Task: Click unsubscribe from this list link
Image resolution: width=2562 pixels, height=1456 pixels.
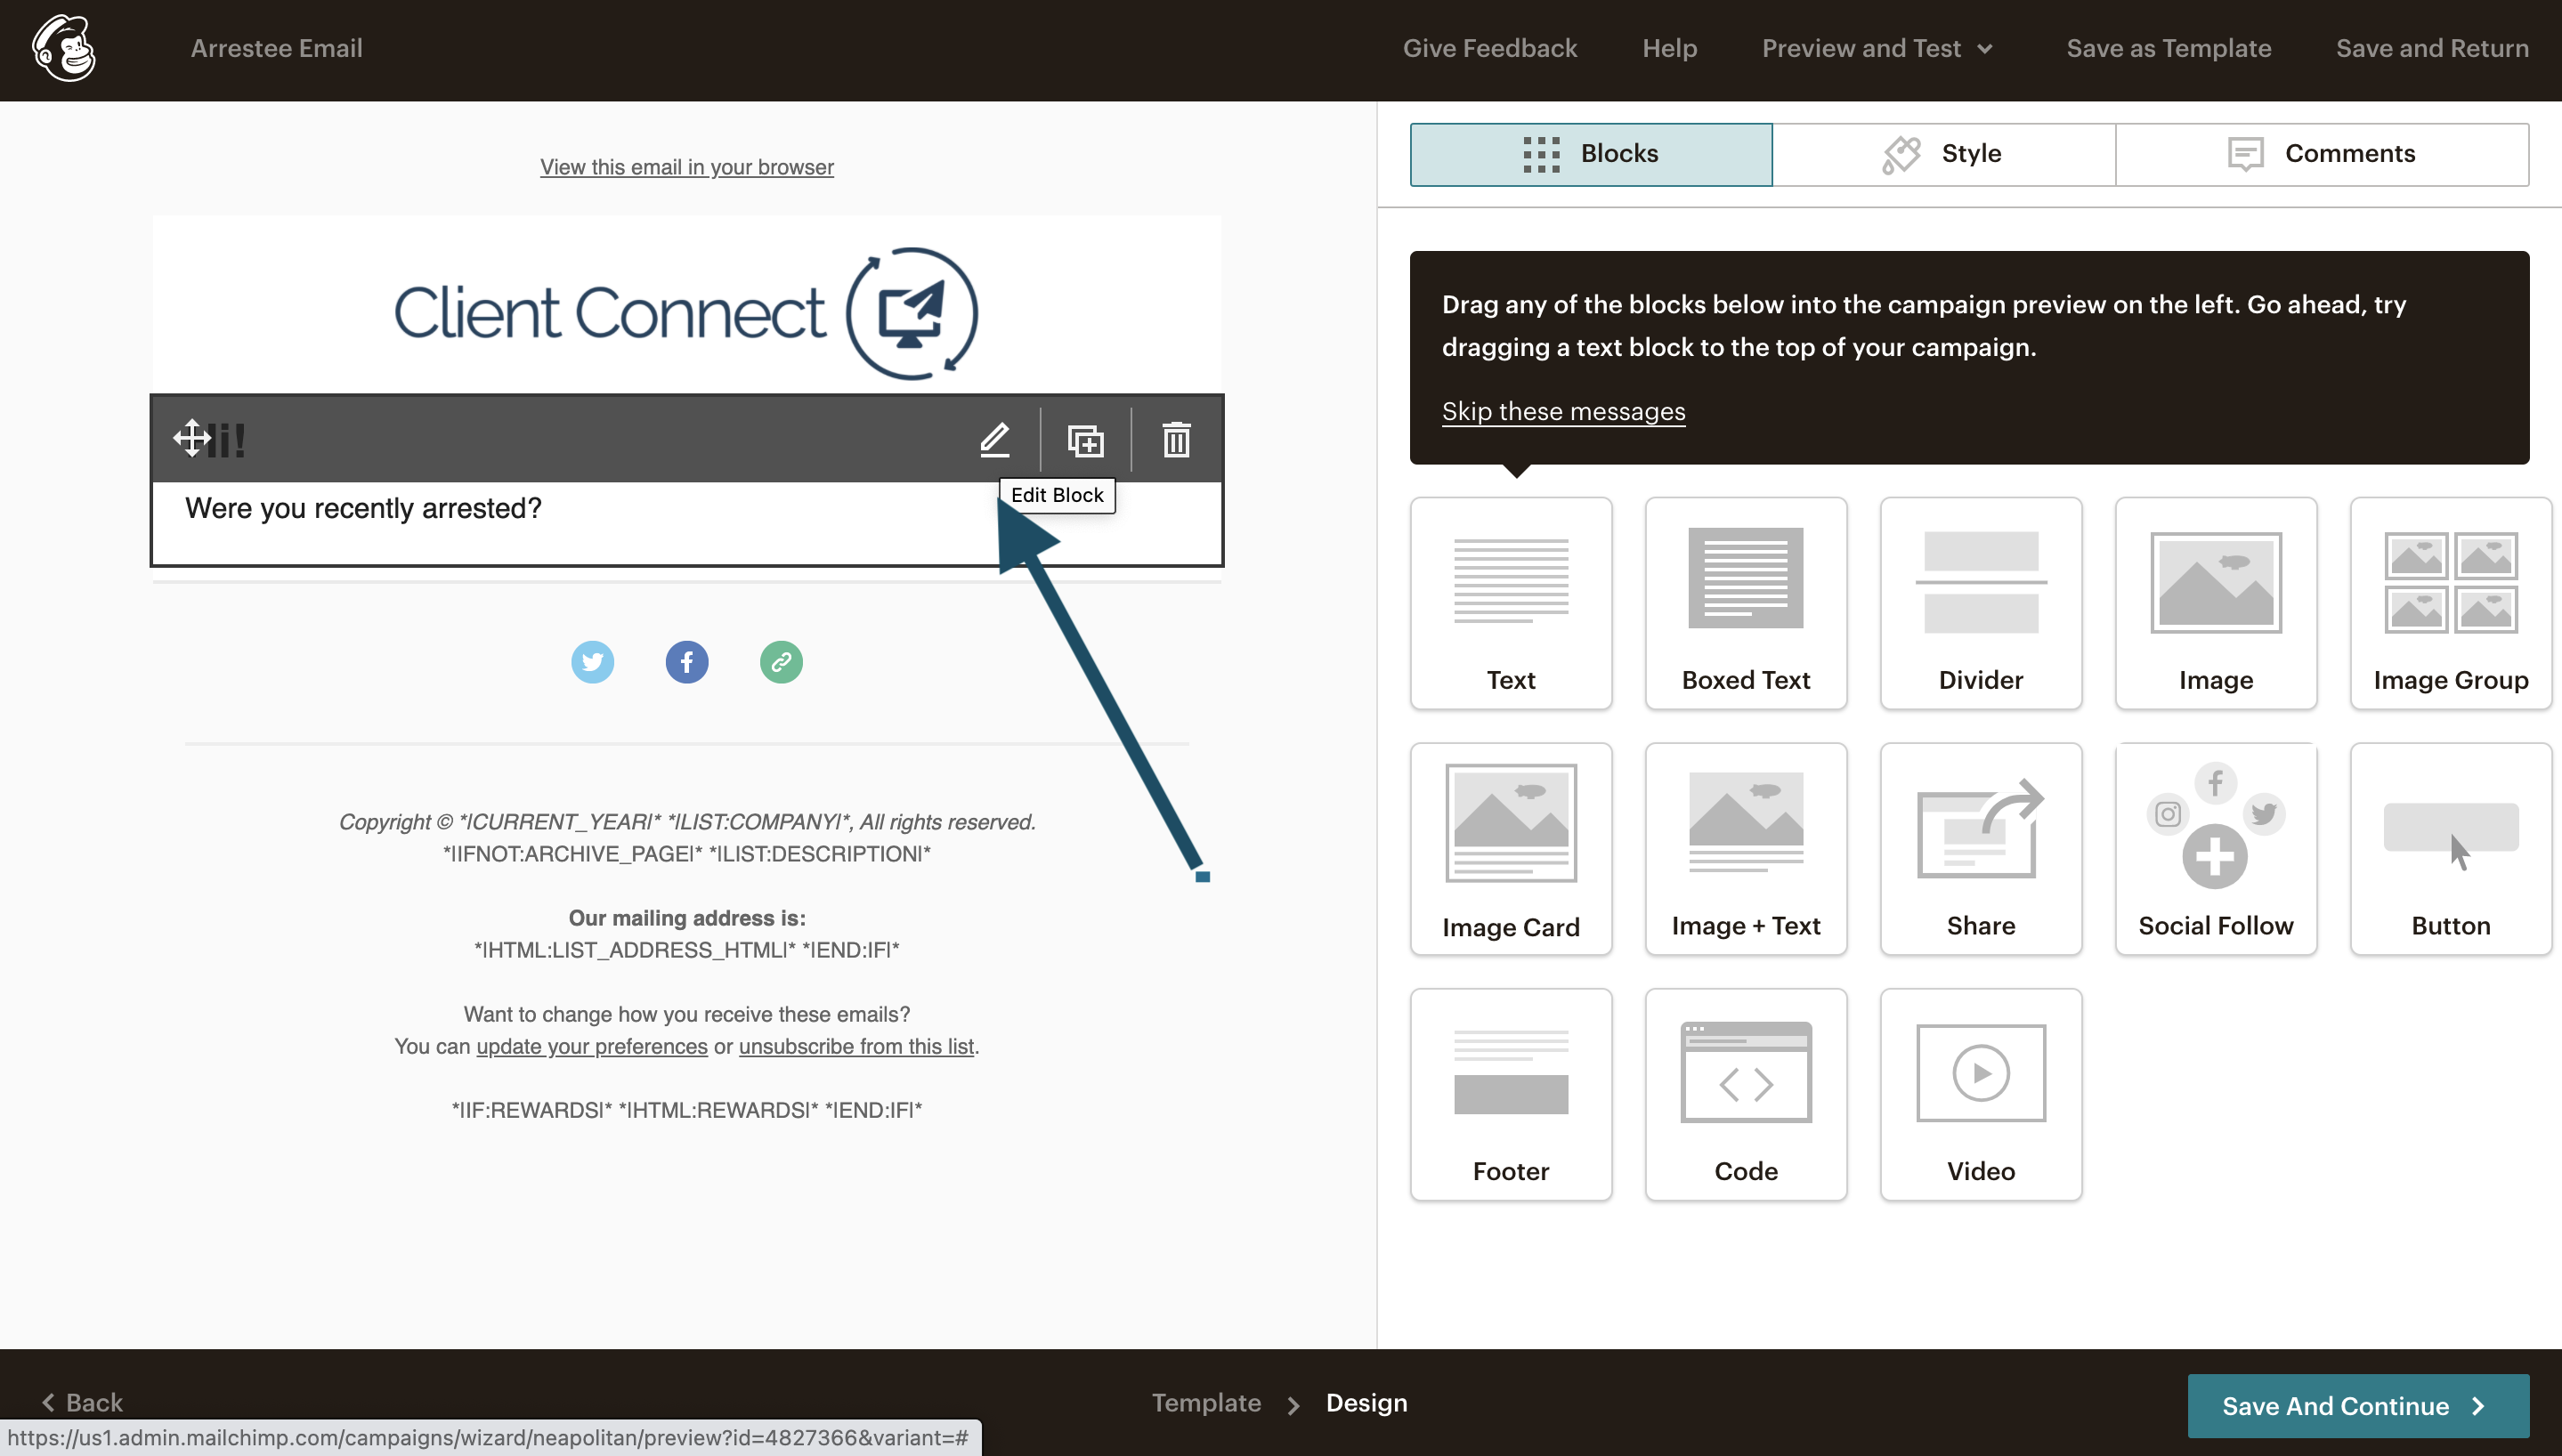Action: tap(856, 1046)
